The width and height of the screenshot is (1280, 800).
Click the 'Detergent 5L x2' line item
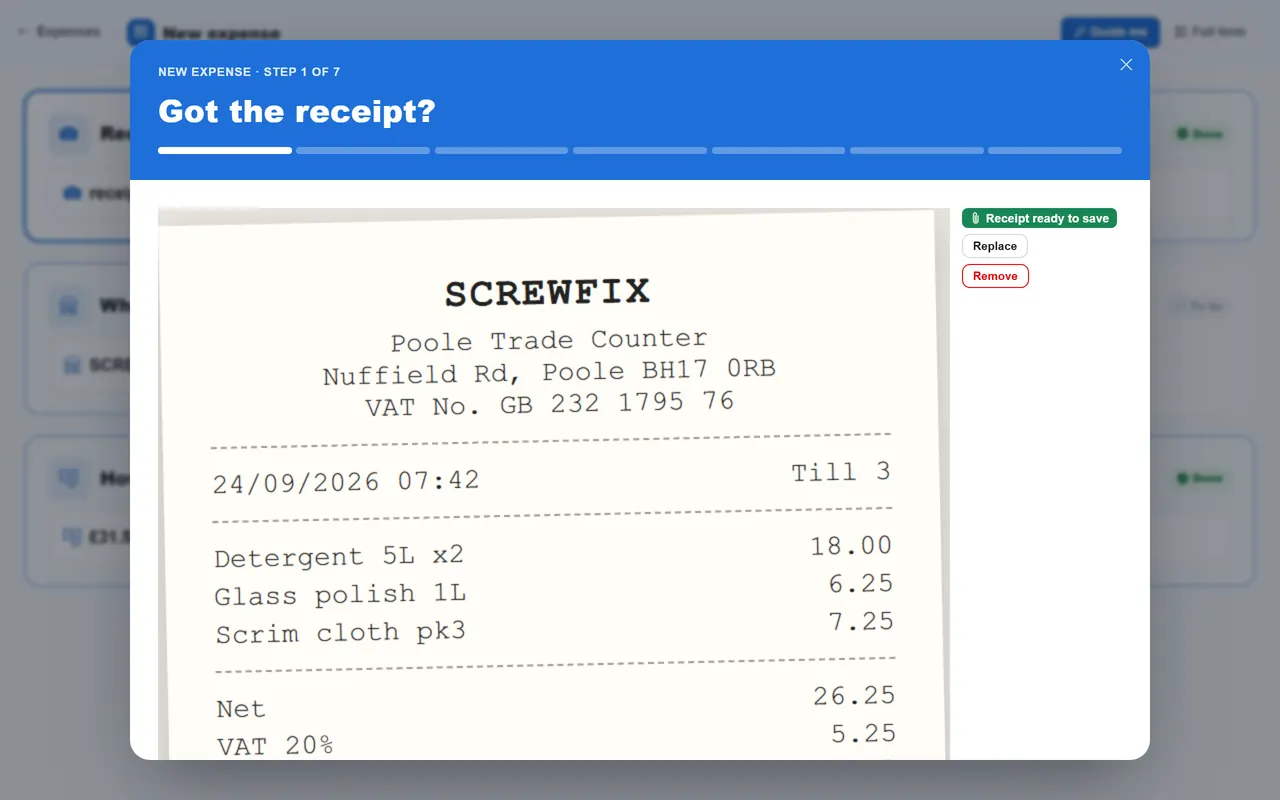click(339, 556)
